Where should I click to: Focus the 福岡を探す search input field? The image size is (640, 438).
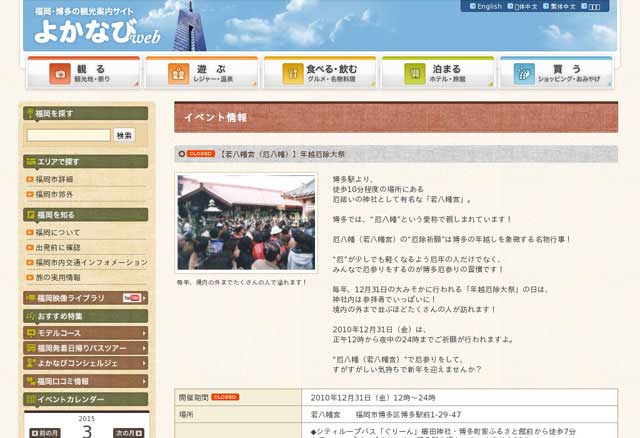pyautogui.click(x=69, y=135)
